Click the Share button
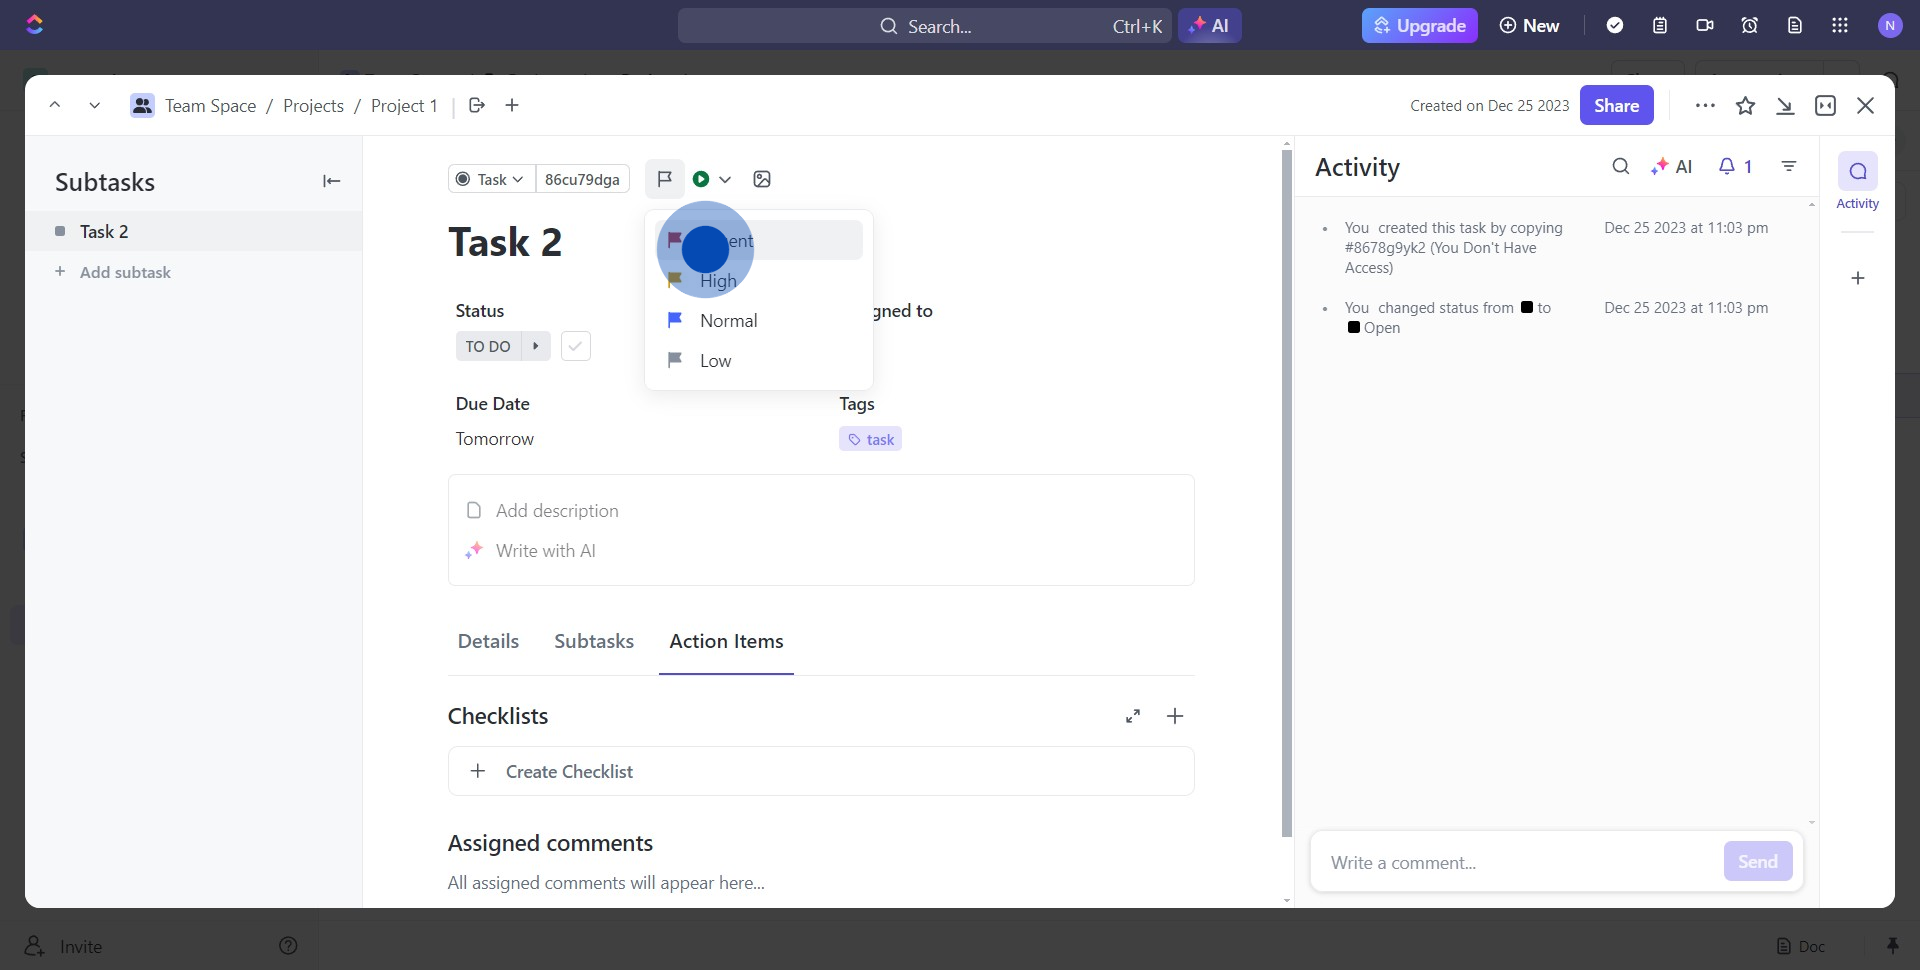The width and height of the screenshot is (1920, 970). pyautogui.click(x=1616, y=106)
